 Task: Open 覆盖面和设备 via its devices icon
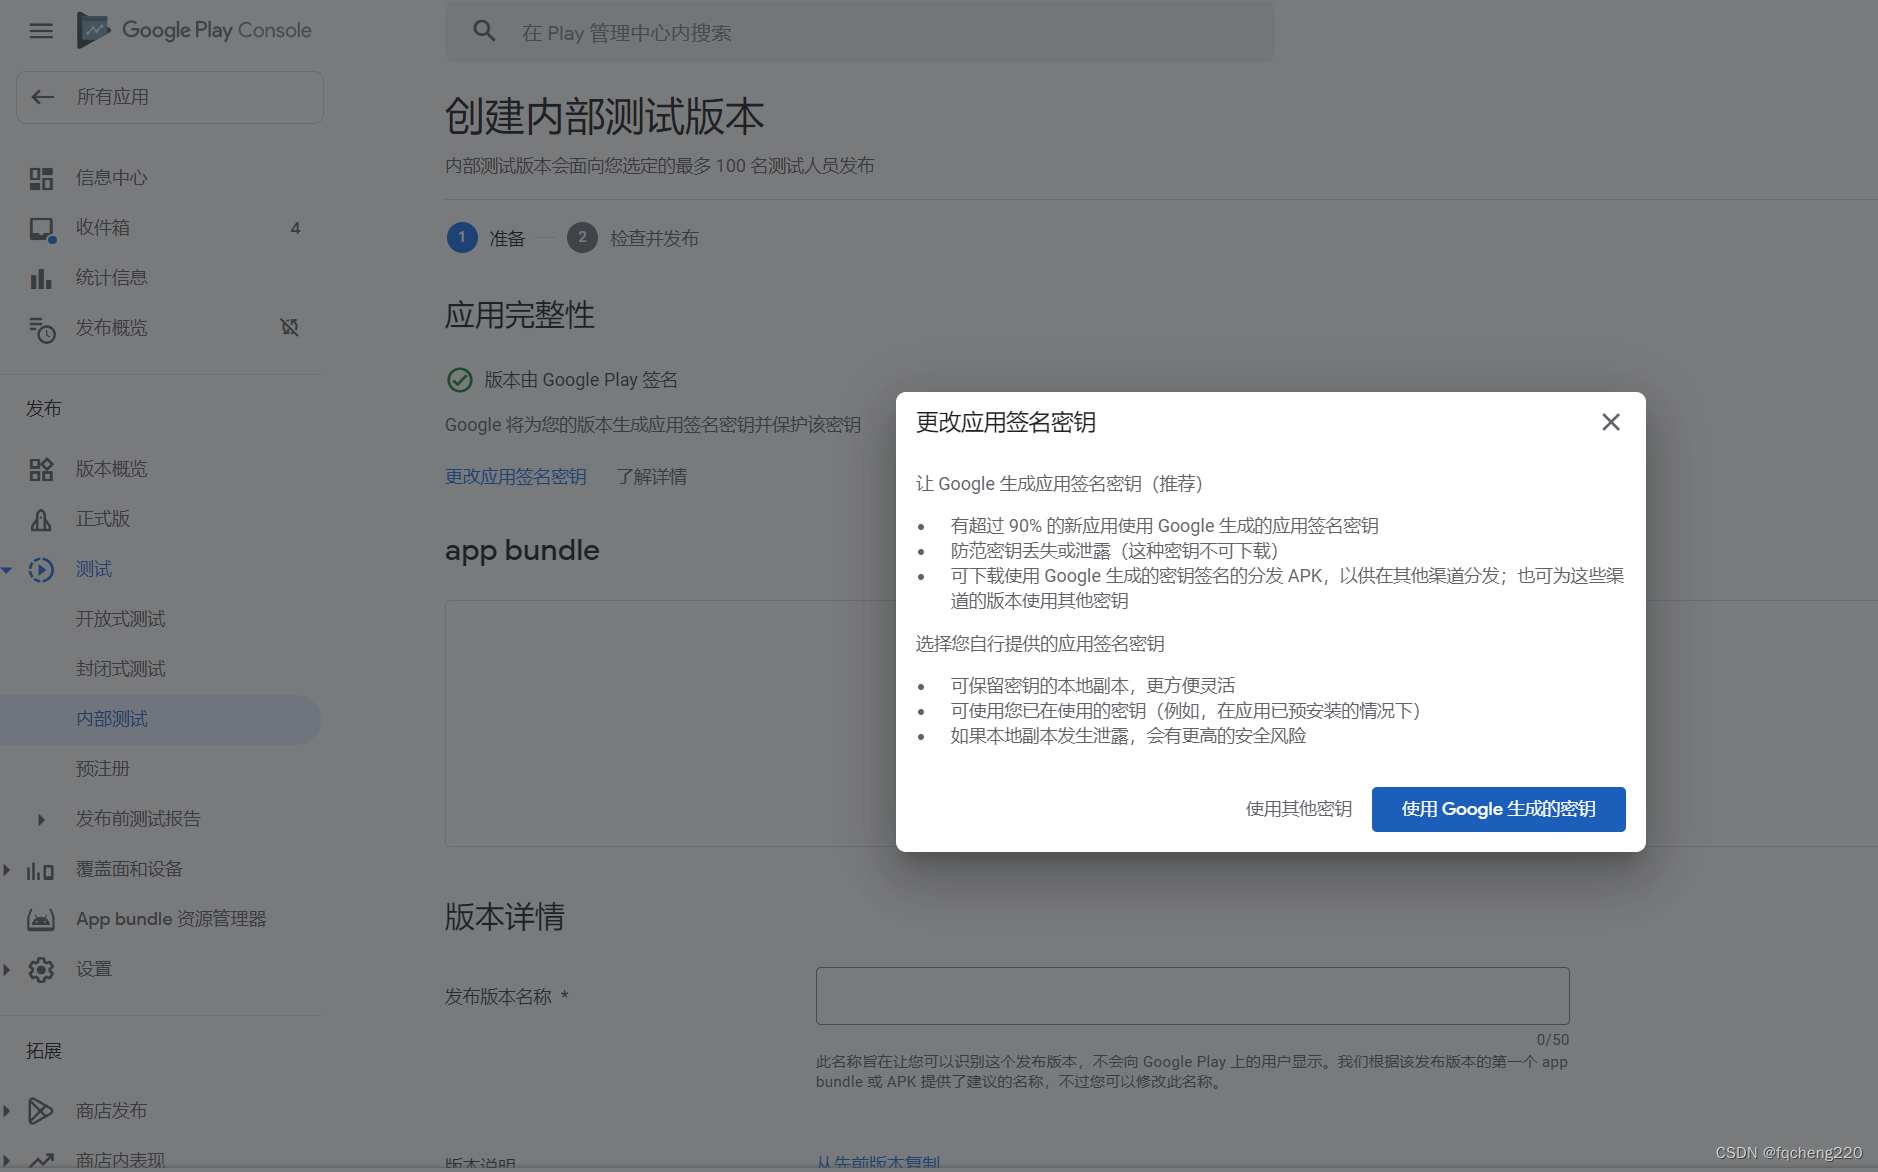[41, 869]
